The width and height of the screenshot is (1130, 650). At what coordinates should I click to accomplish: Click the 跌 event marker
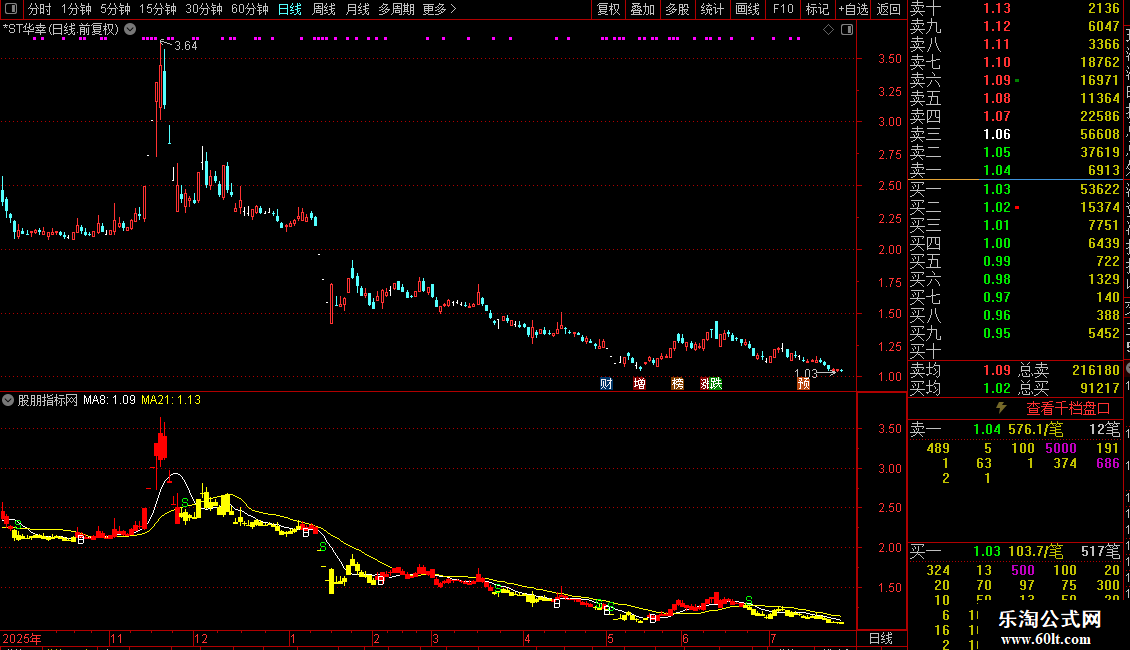(714, 383)
